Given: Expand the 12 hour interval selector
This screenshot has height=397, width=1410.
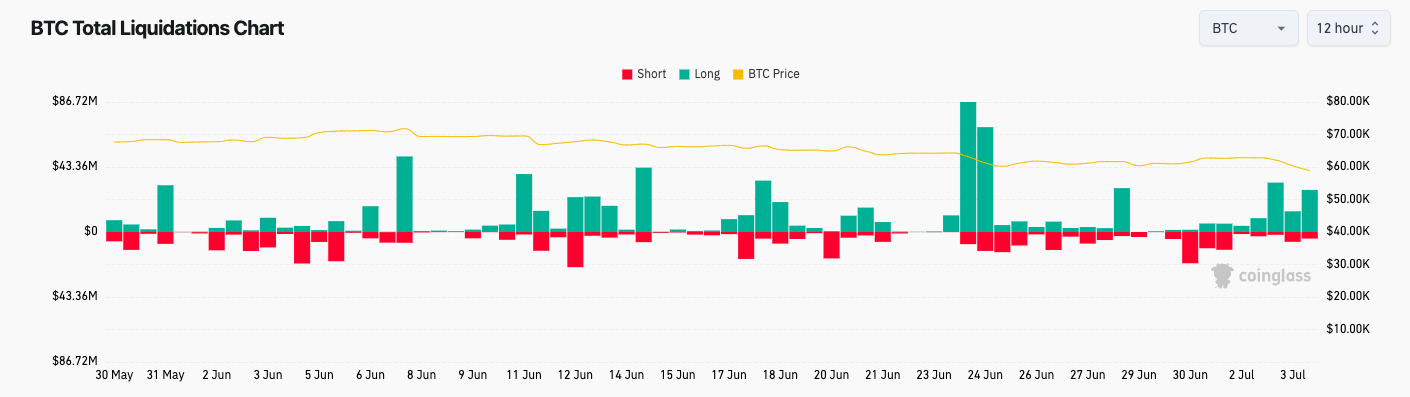Looking at the screenshot, I should point(1348,28).
